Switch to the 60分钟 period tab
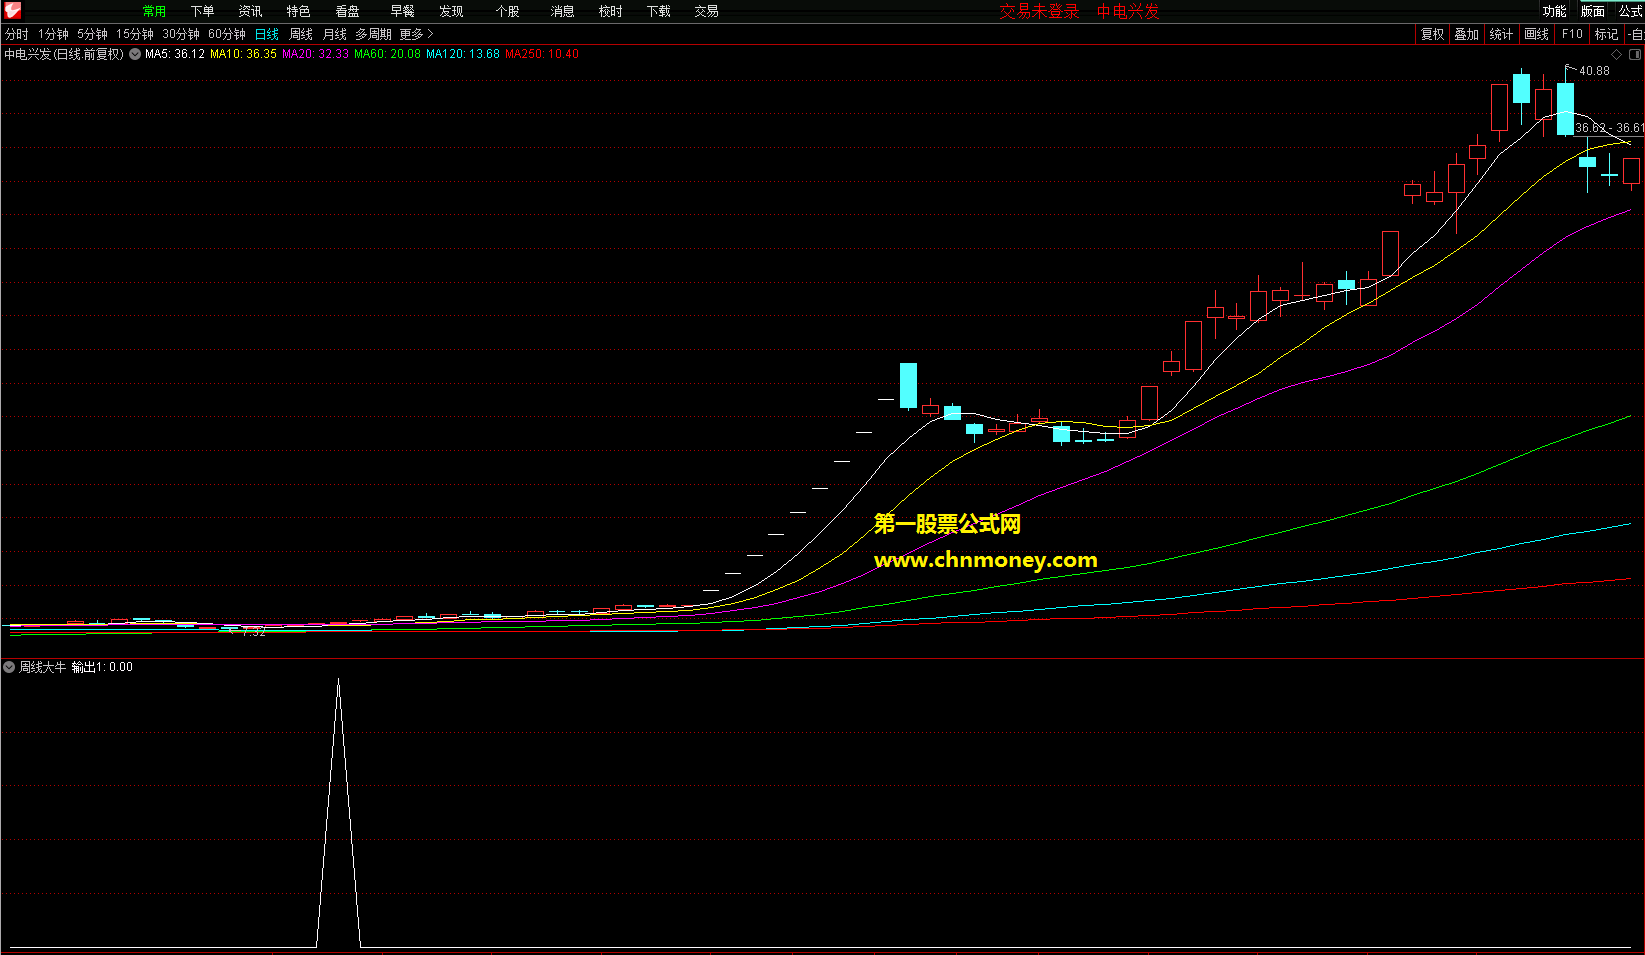Screen dimensions: 1645x955 tap(227, 34)
